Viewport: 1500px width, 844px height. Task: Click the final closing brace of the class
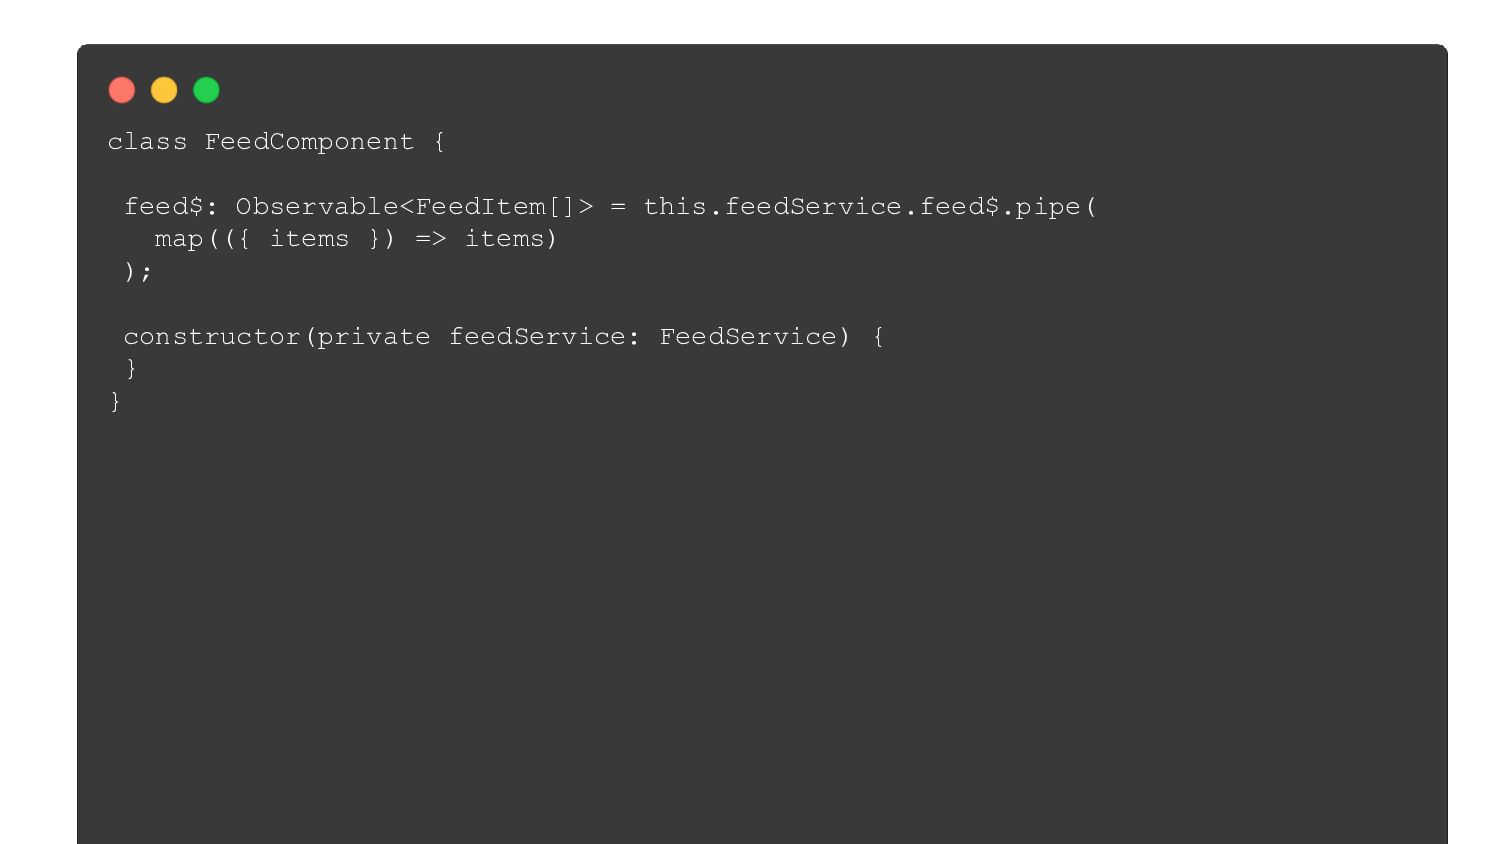click(115, 402)
